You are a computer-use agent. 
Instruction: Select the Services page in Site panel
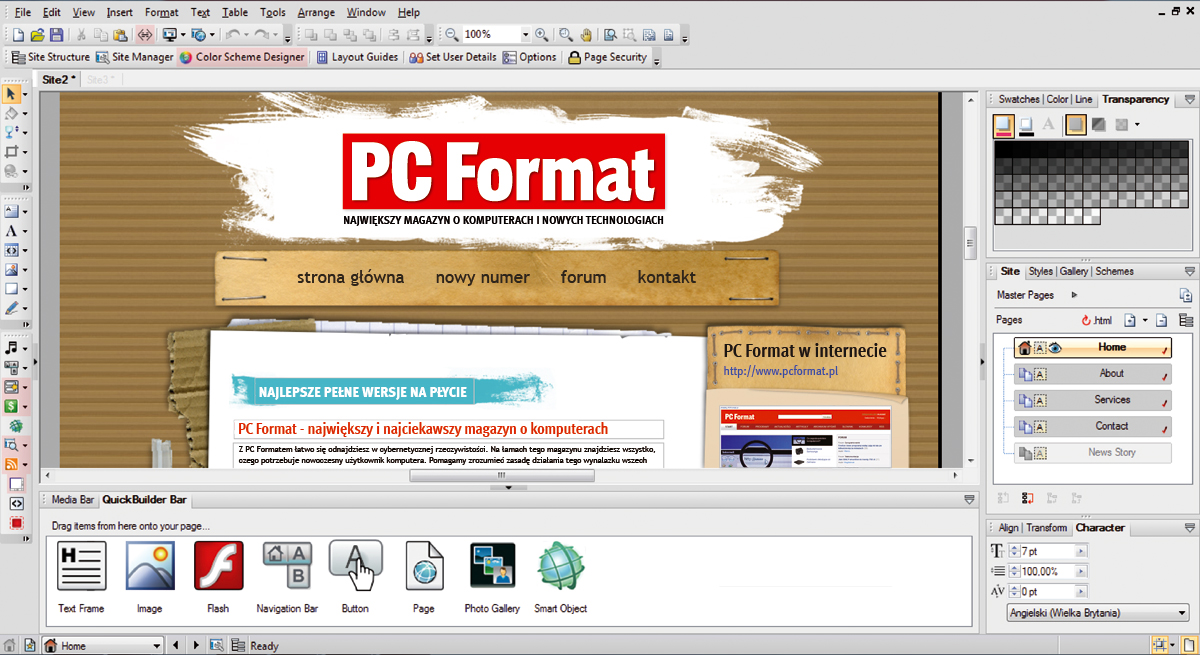[1111, 400]
